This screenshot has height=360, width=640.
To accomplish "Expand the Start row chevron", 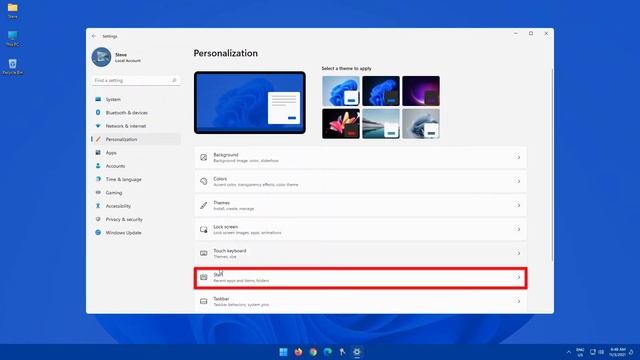I will (519, 278).
